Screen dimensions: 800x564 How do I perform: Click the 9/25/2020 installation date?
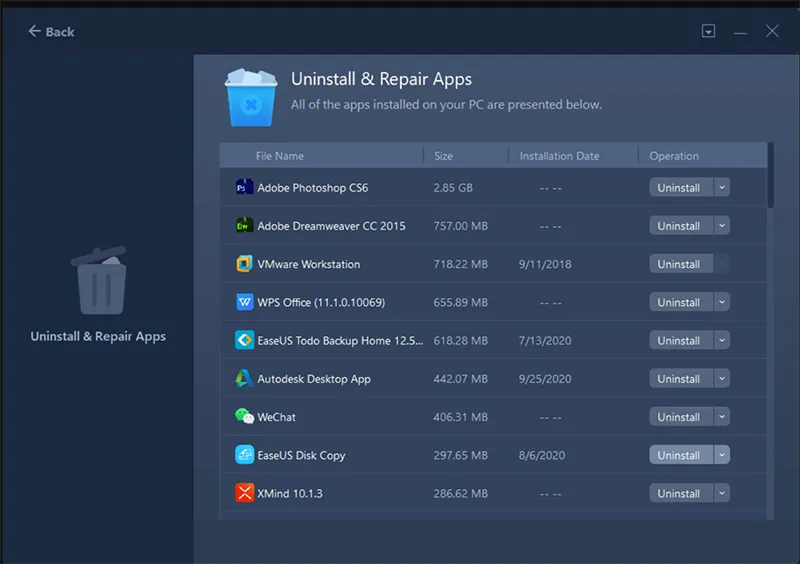point(545,379)
